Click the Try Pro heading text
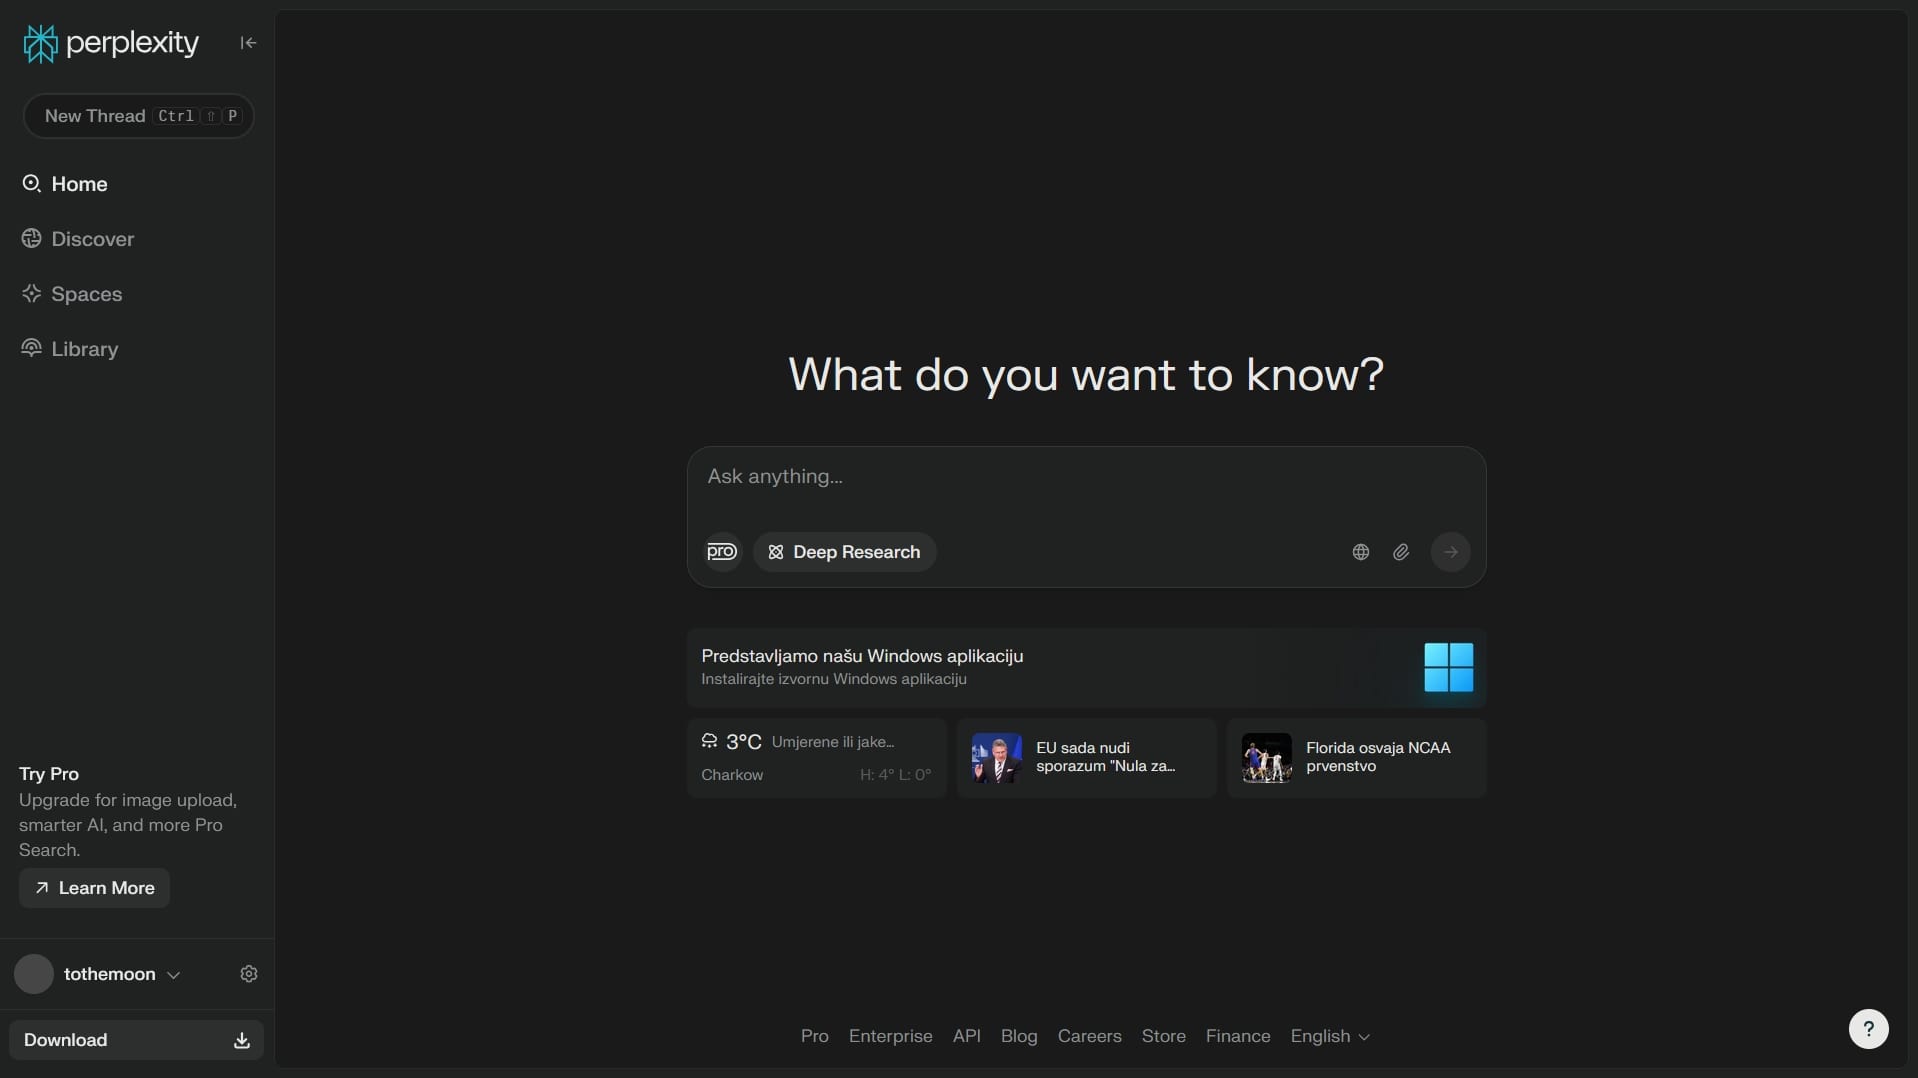The height and width of the screenshot is (1078, 1918). click(49, 774)
